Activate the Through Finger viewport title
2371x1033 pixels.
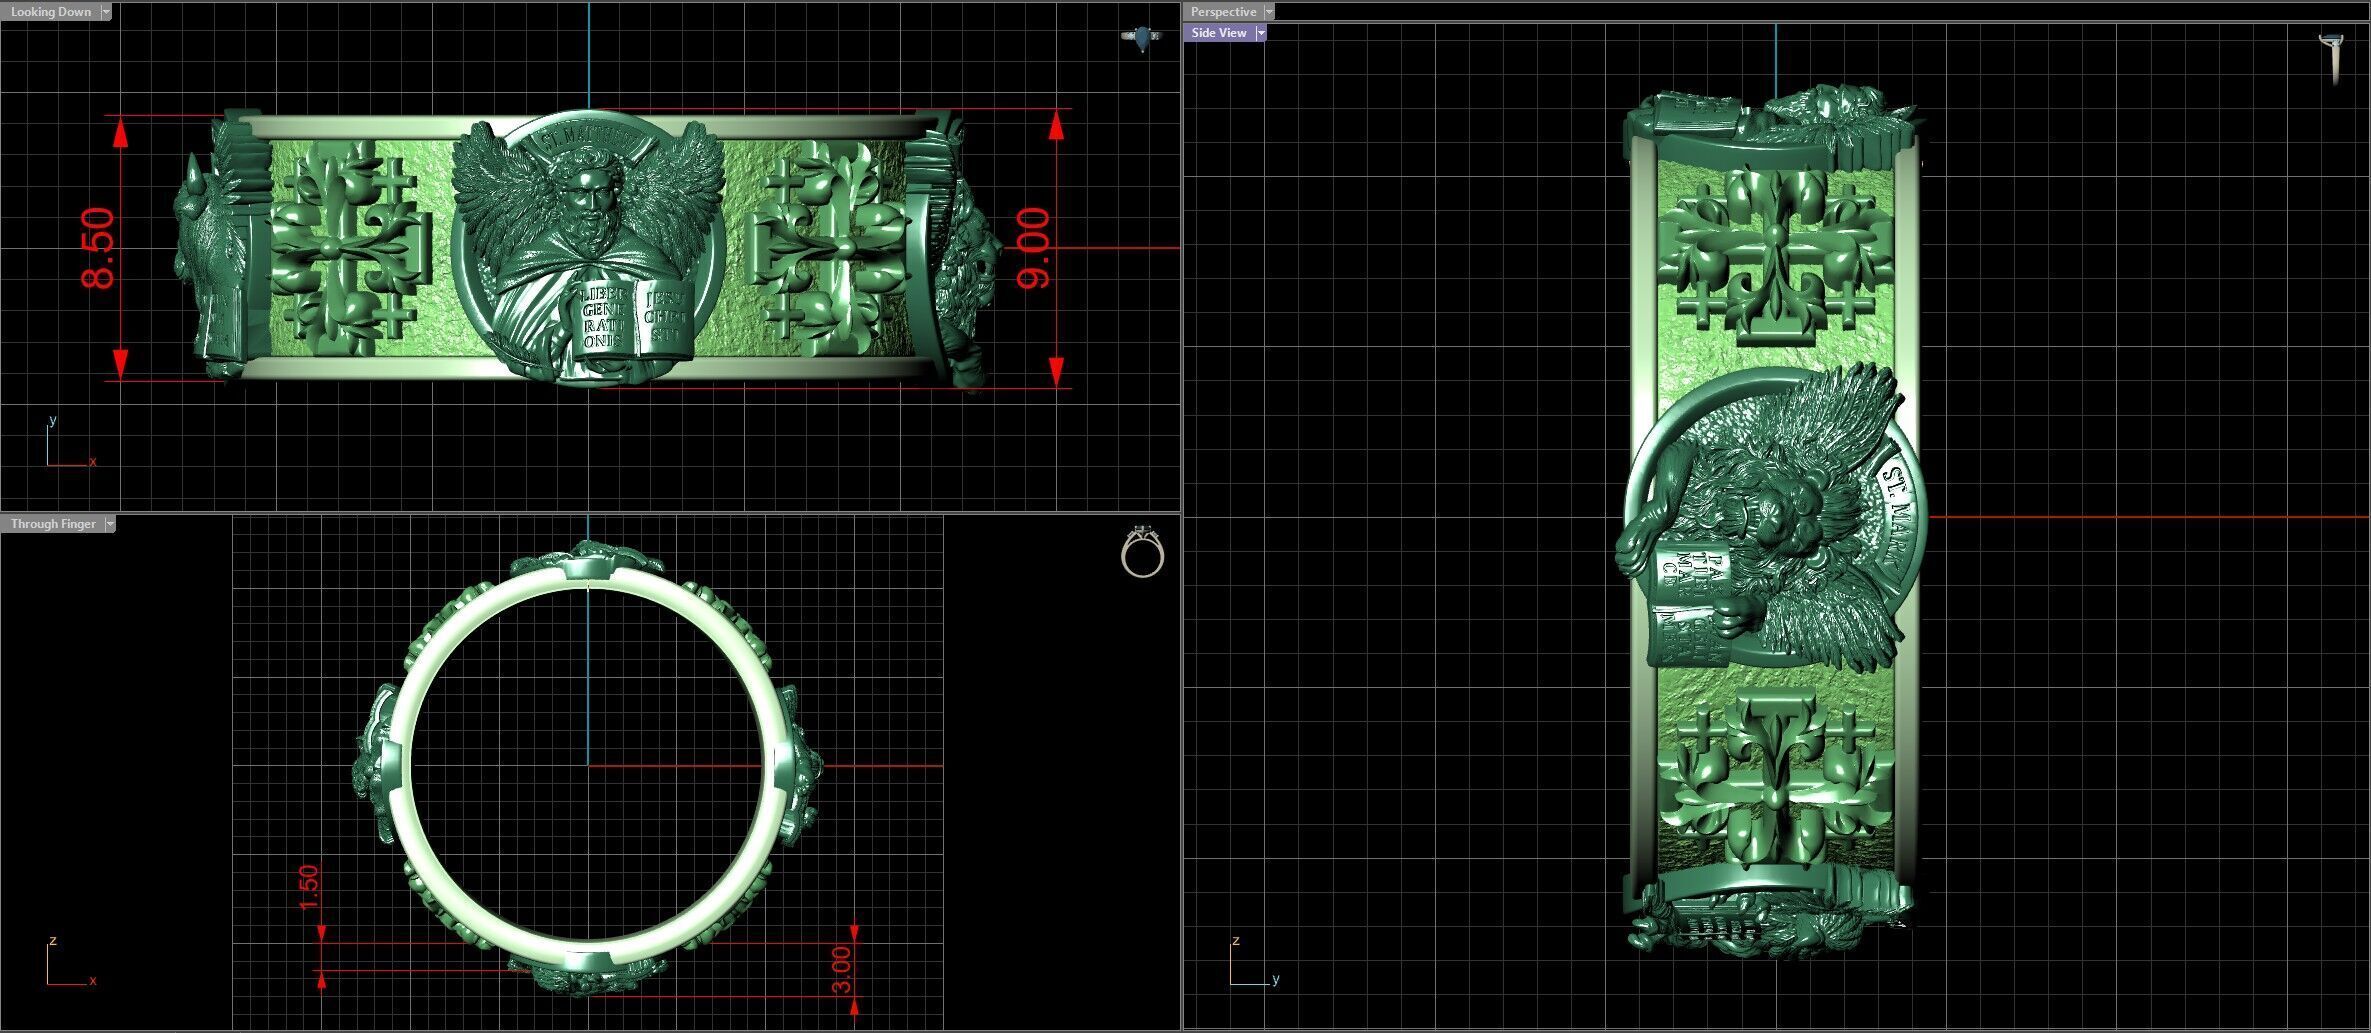point(53,524)
